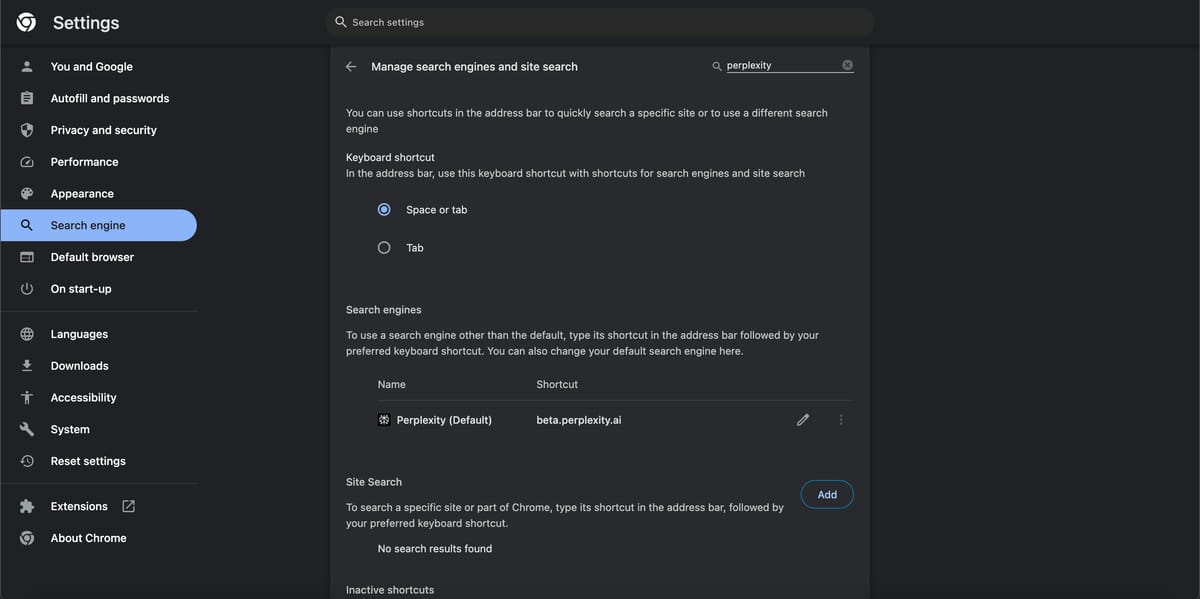Viewport: 1200px width, 599px height.
Task: Click the Perplexity favicon in the list
Action: click(384, 421)
